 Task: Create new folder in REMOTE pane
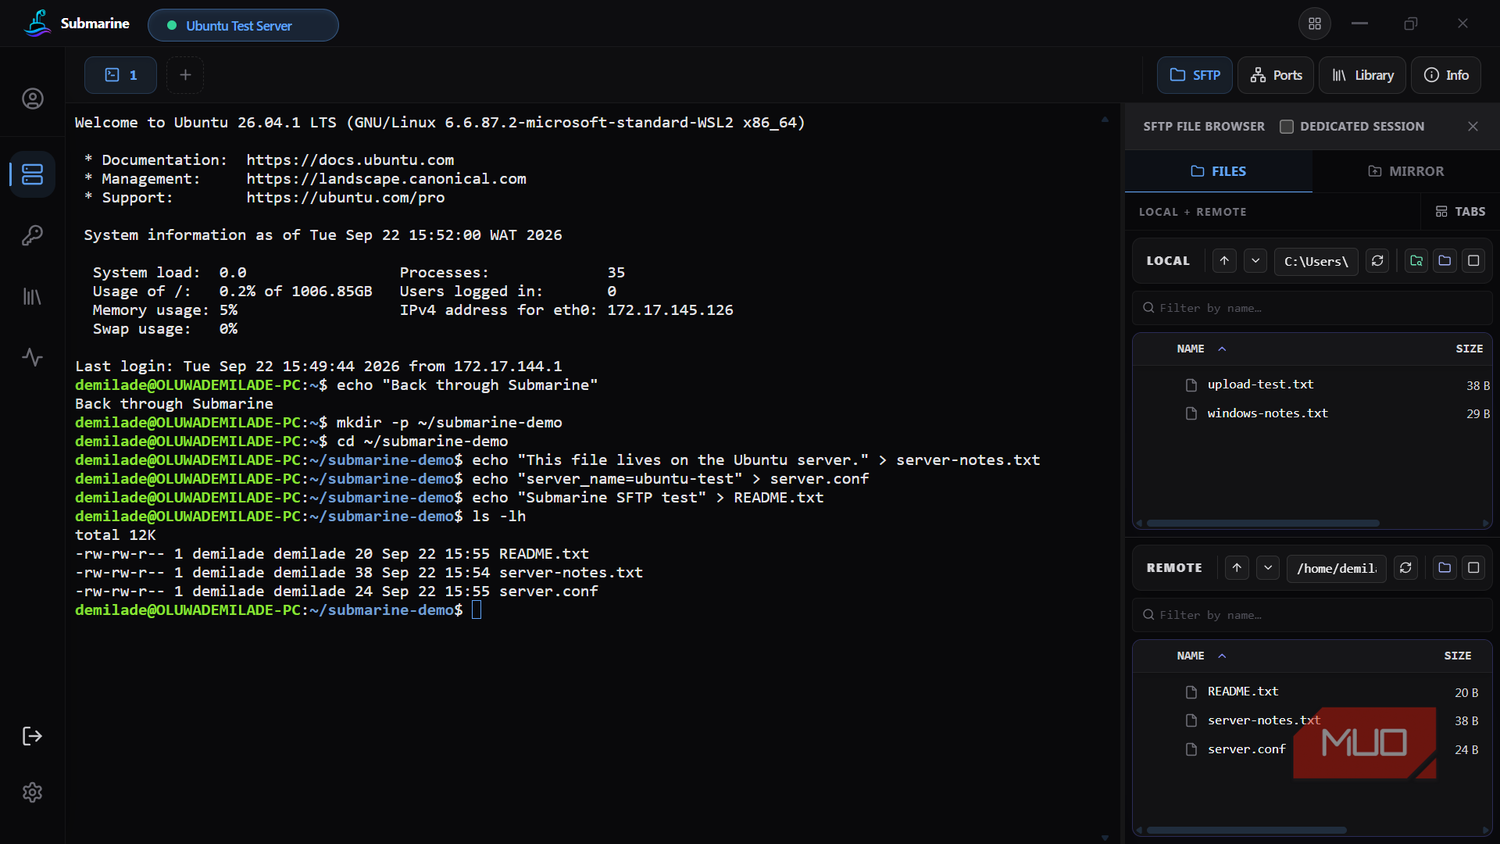[1444, 568]
